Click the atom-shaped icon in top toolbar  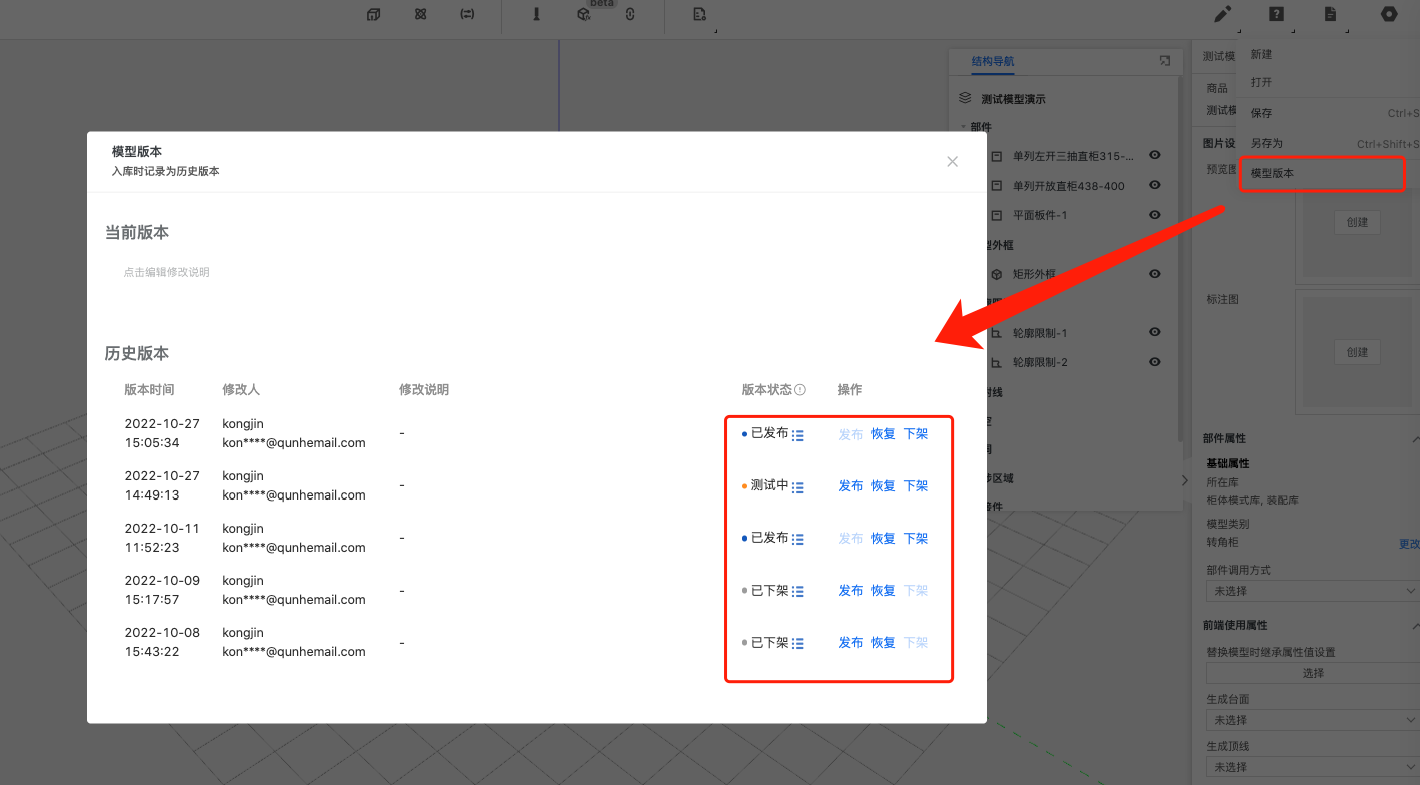pos(421,14)
